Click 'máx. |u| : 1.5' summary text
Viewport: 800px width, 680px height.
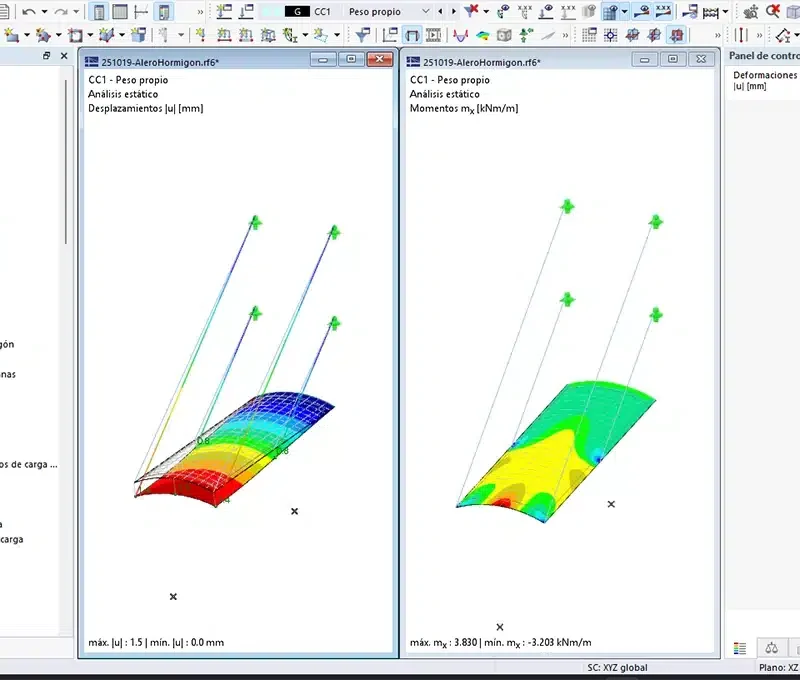click(x=115, y=642)
